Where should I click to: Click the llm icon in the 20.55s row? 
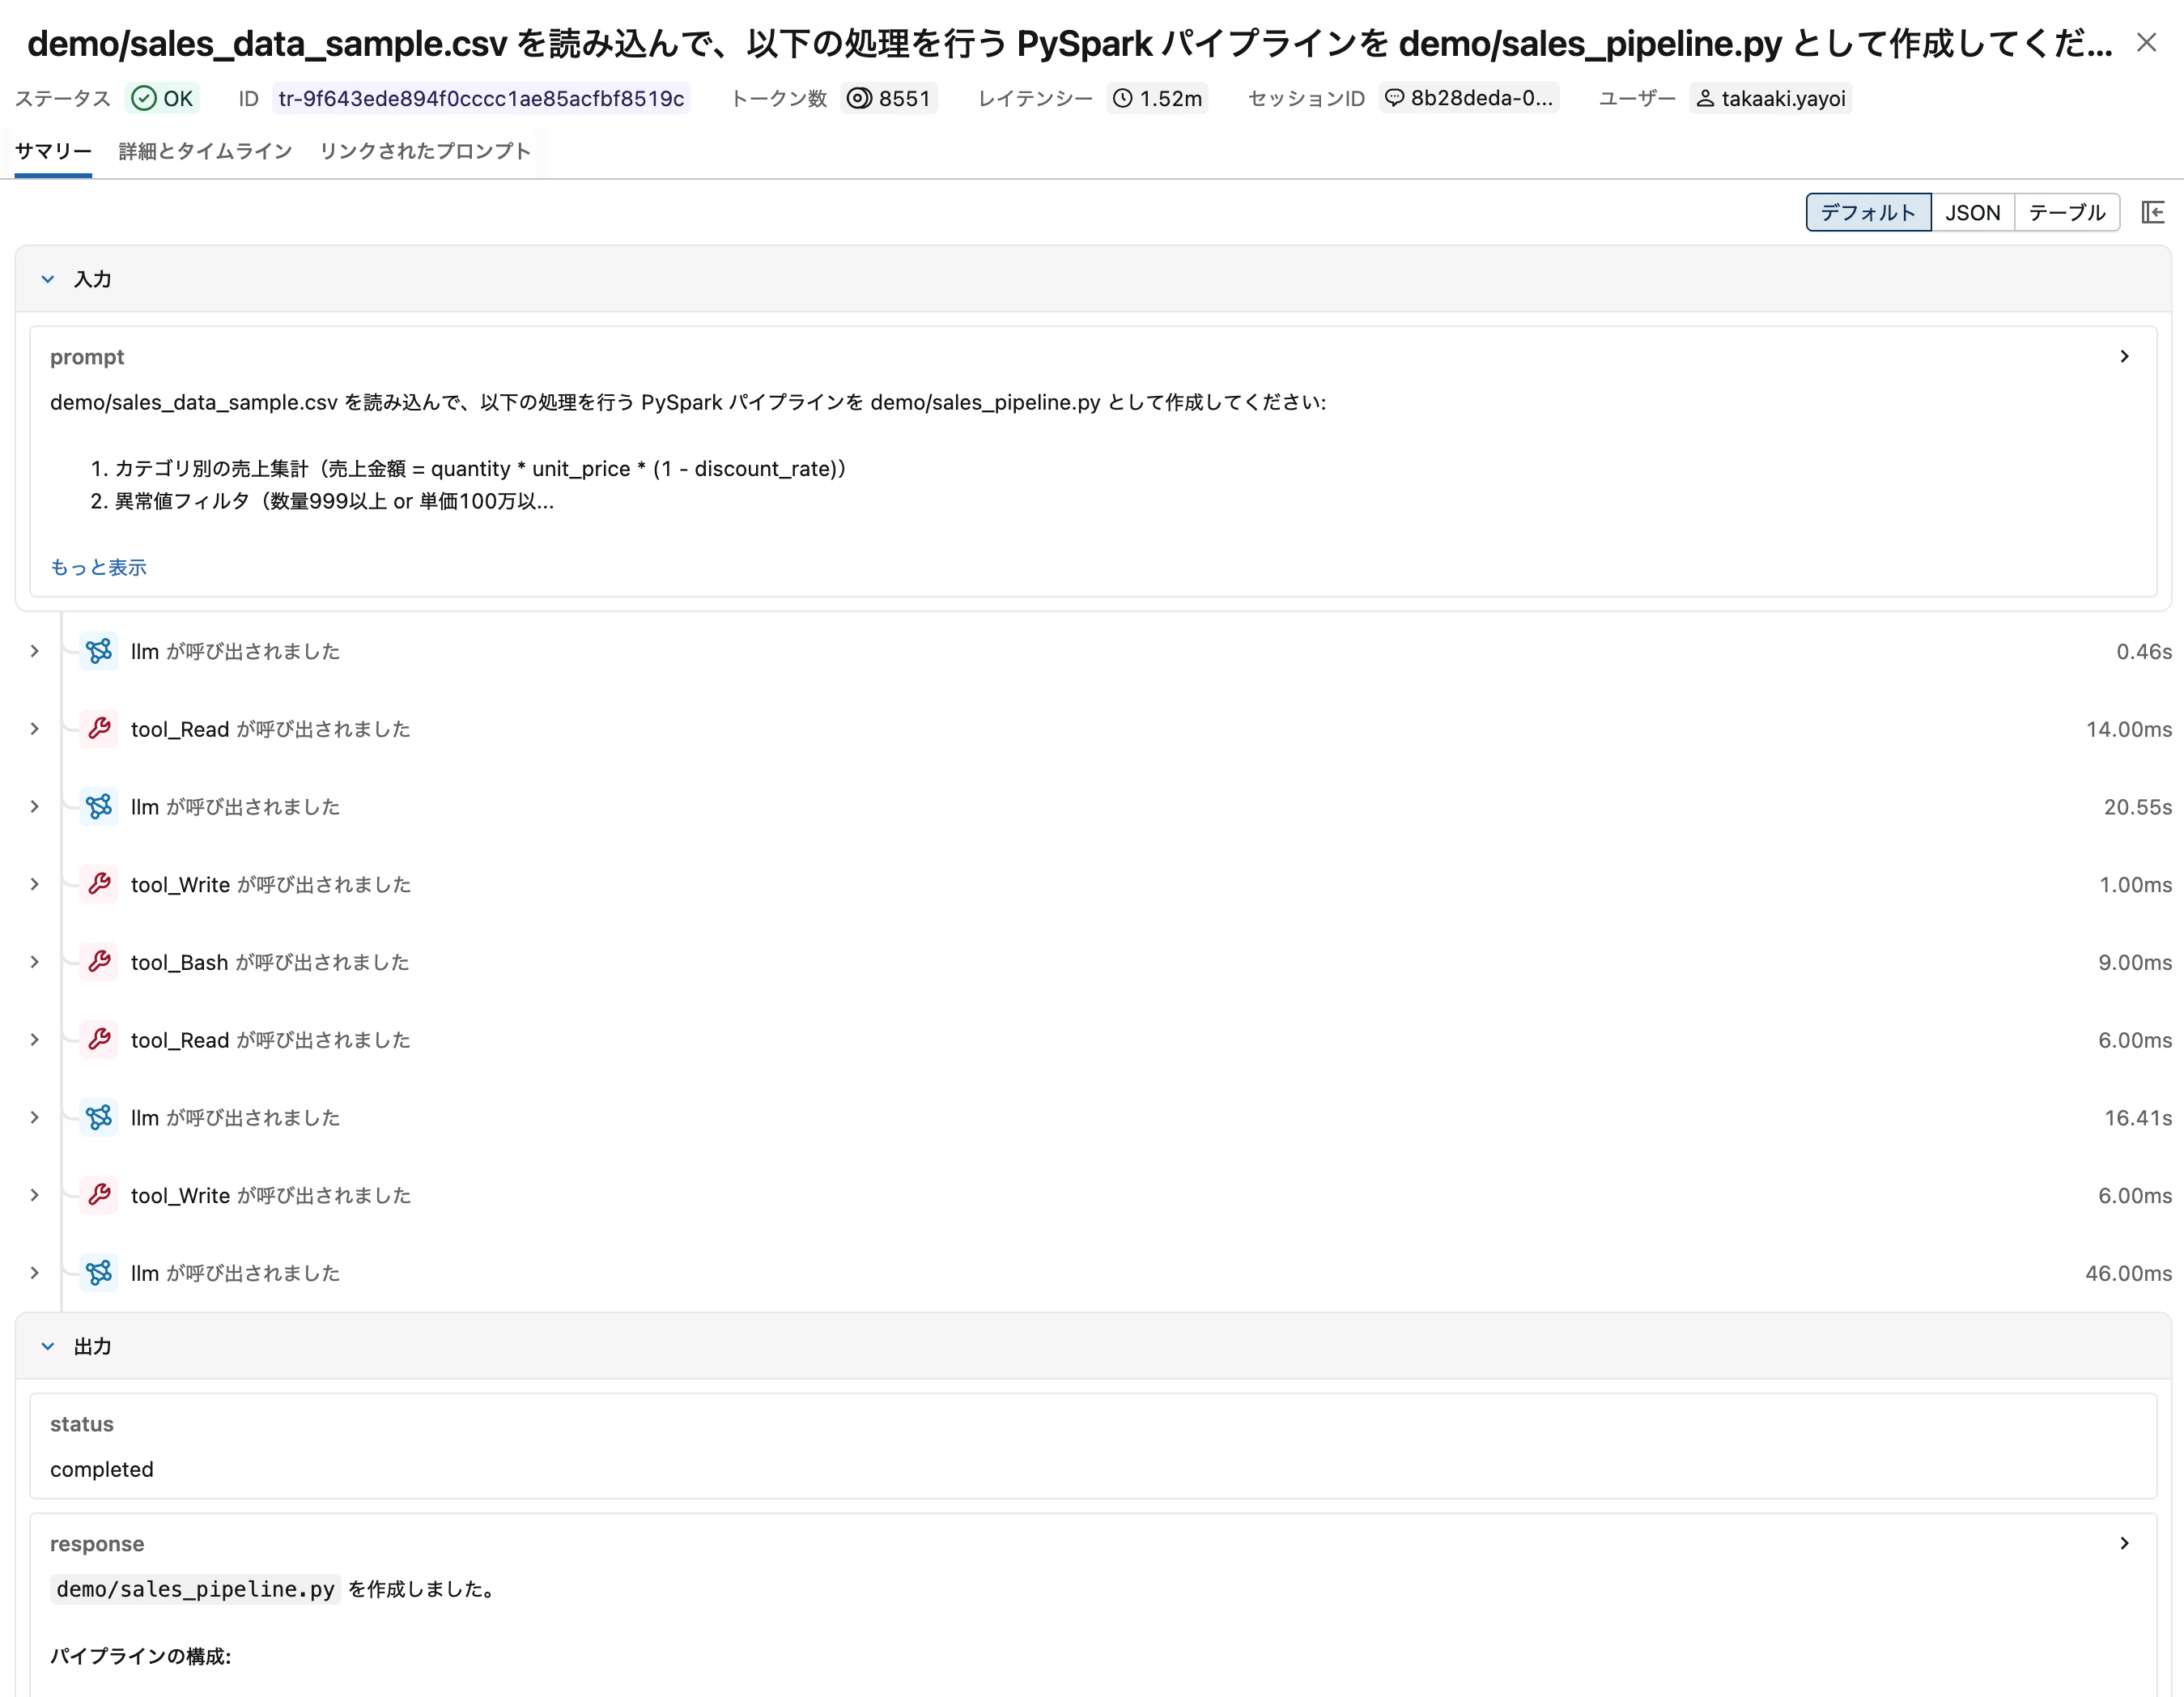[x=99, y=807]
